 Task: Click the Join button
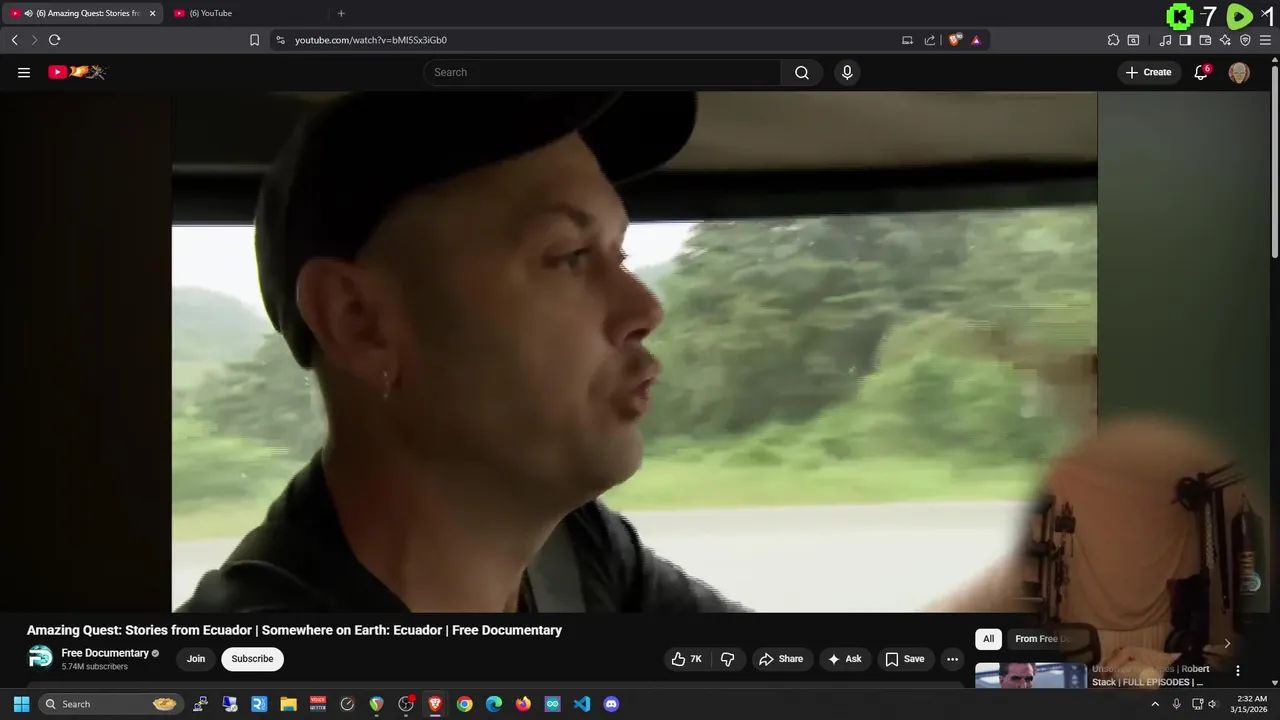(196, 659)
